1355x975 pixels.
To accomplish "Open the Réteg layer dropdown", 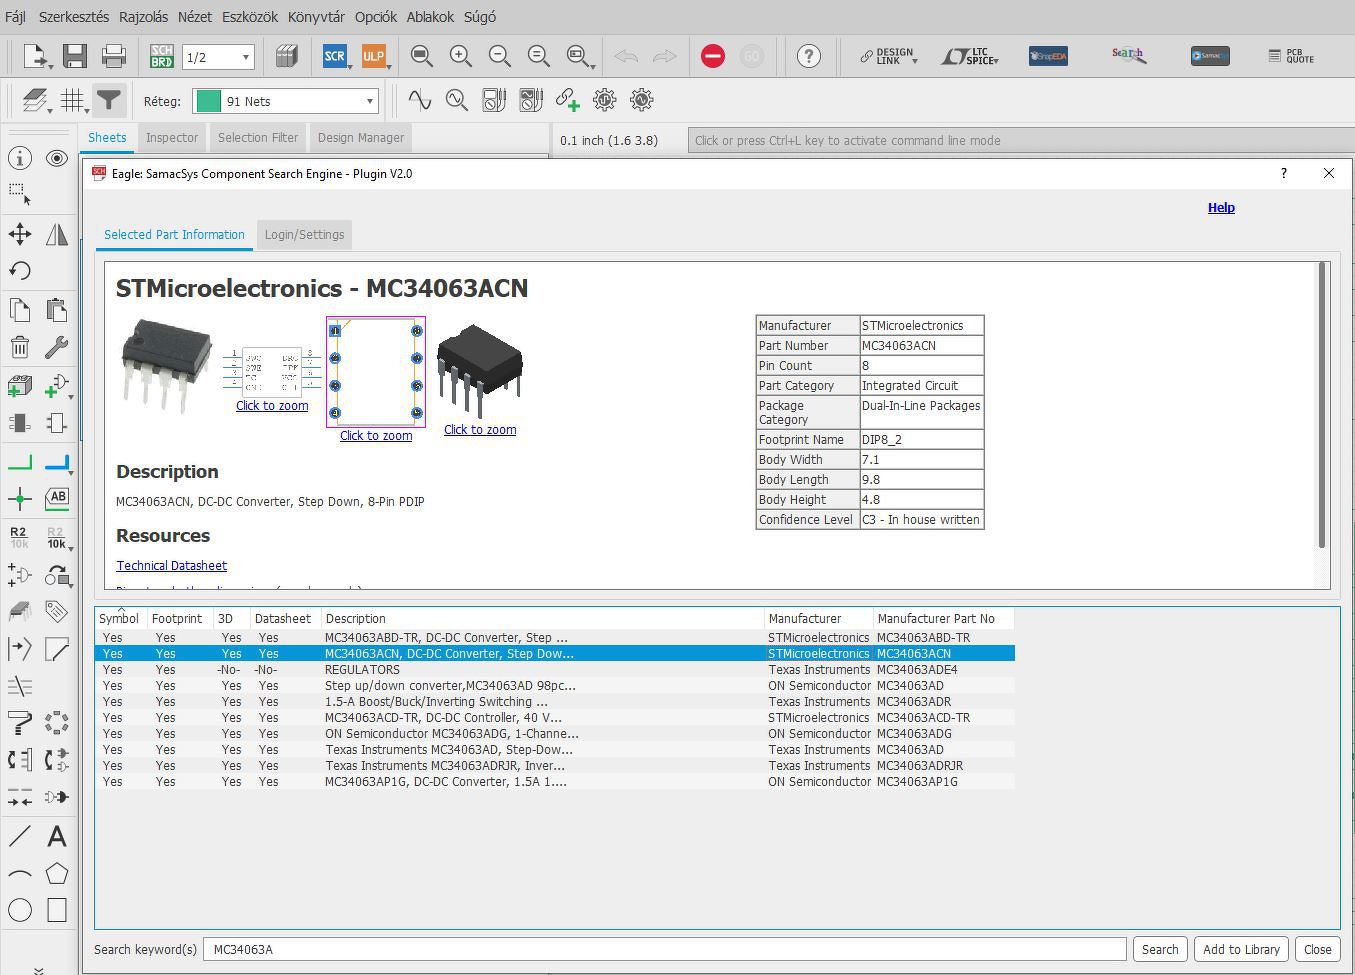I will coord(285,101).
